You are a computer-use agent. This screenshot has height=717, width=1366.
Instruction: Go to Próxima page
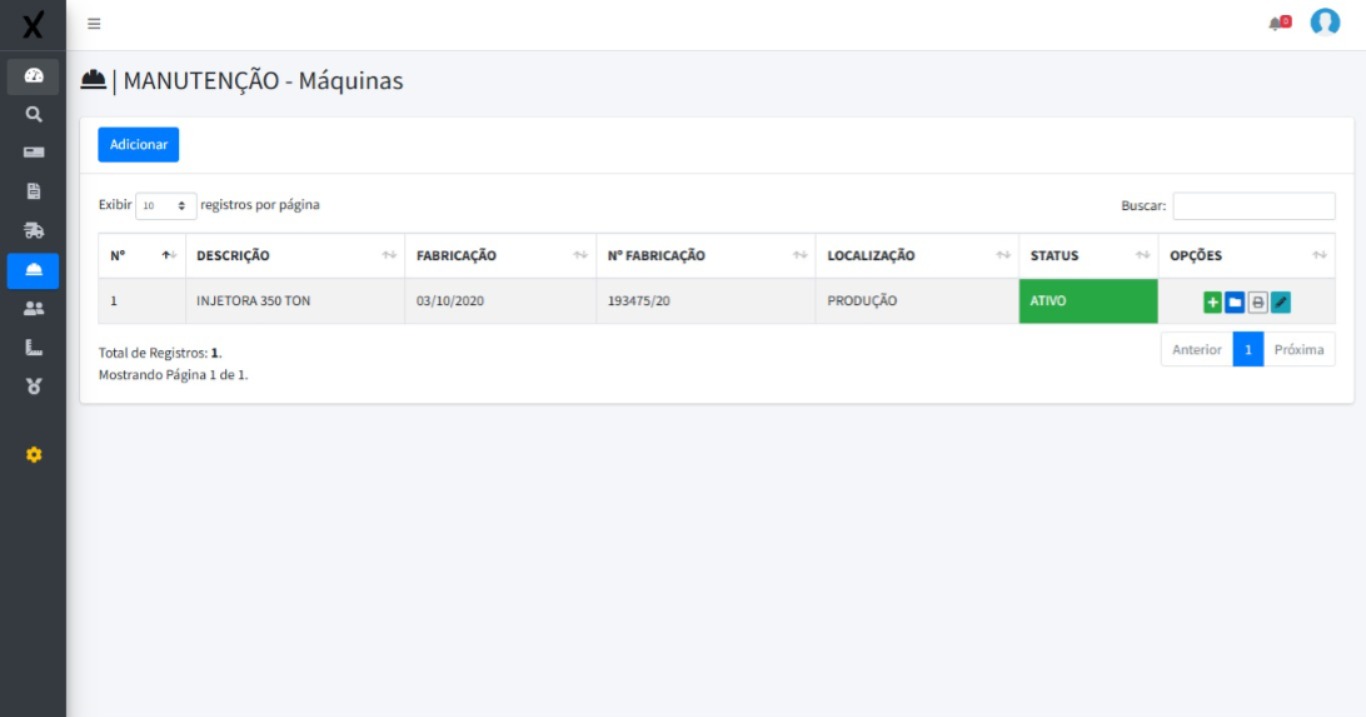1298,350
